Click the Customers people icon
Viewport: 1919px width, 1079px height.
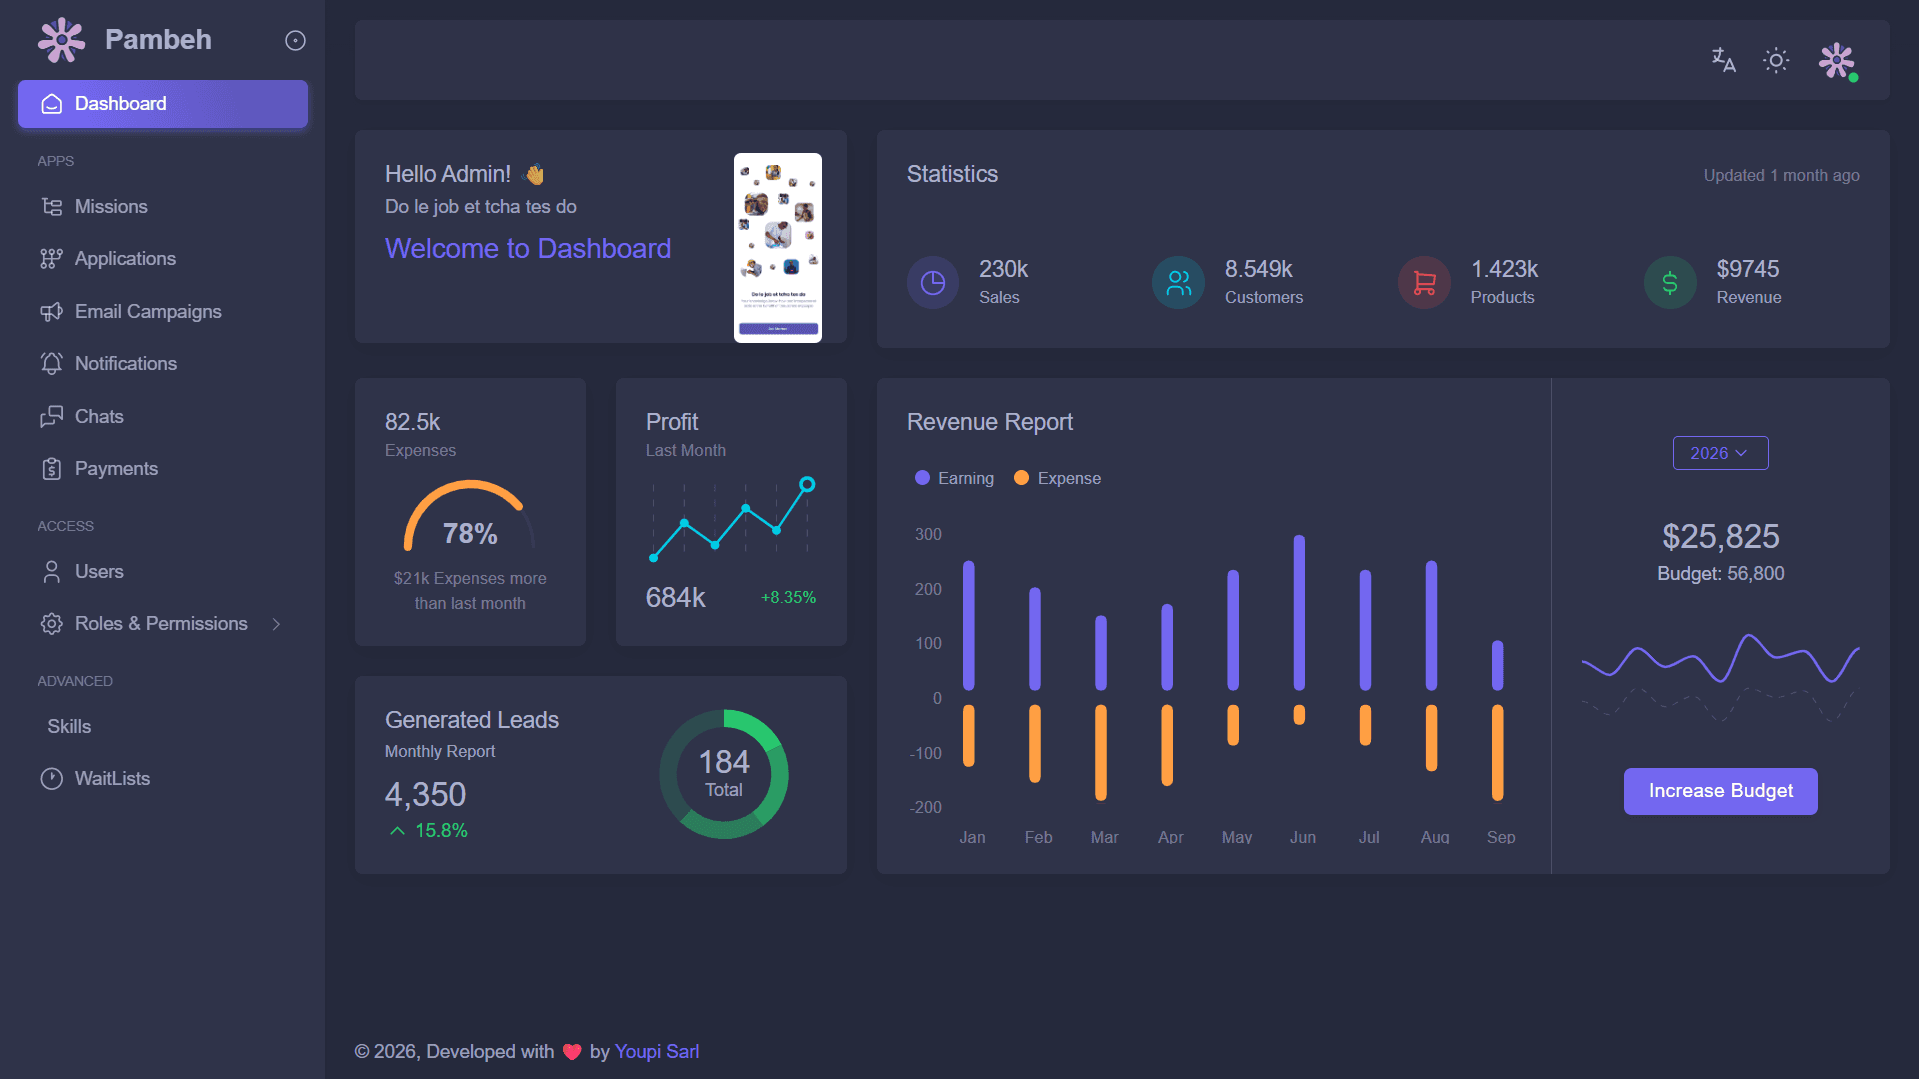pyautogui.click(x=1179, y=283)
